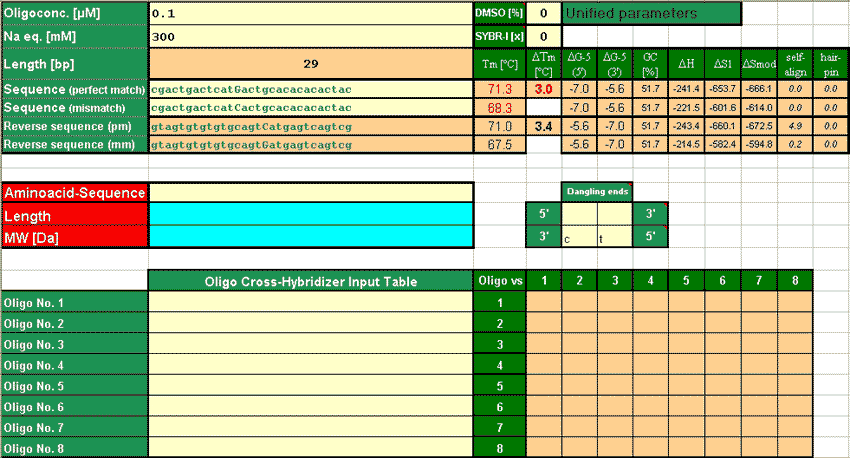Select the SYBR-I [x] value cell
The height and width of the screenshot is (458, 850).
[x=543, y=36]
